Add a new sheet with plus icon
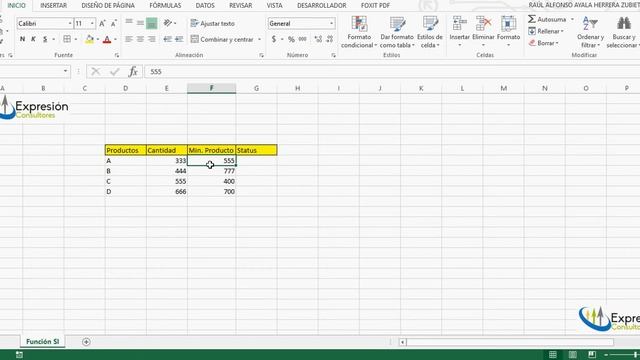Image resolution: width=640 pixels, height=360 pixels. pyautogui.click(x=86, y=342)
